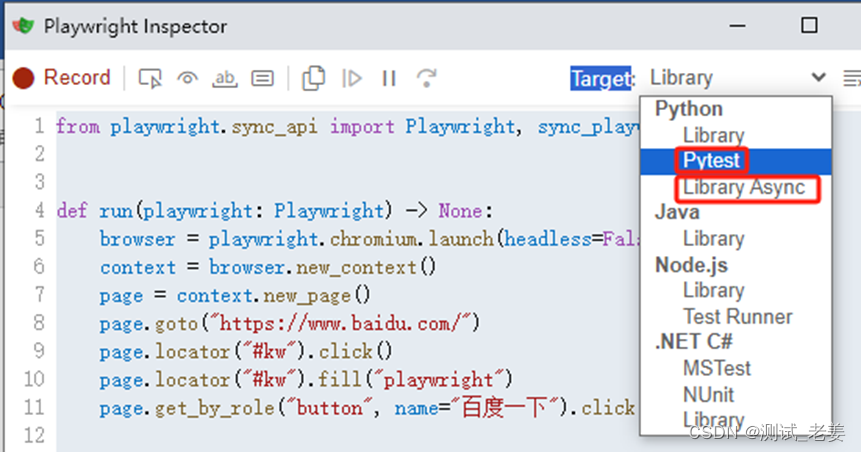Click the 'def run' line of code

click(275, 210)
